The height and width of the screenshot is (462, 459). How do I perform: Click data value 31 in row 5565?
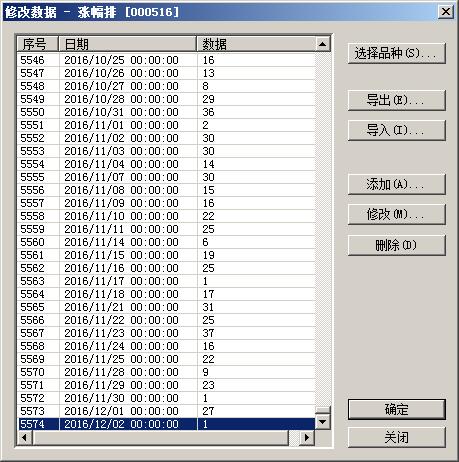click(208, 307)
